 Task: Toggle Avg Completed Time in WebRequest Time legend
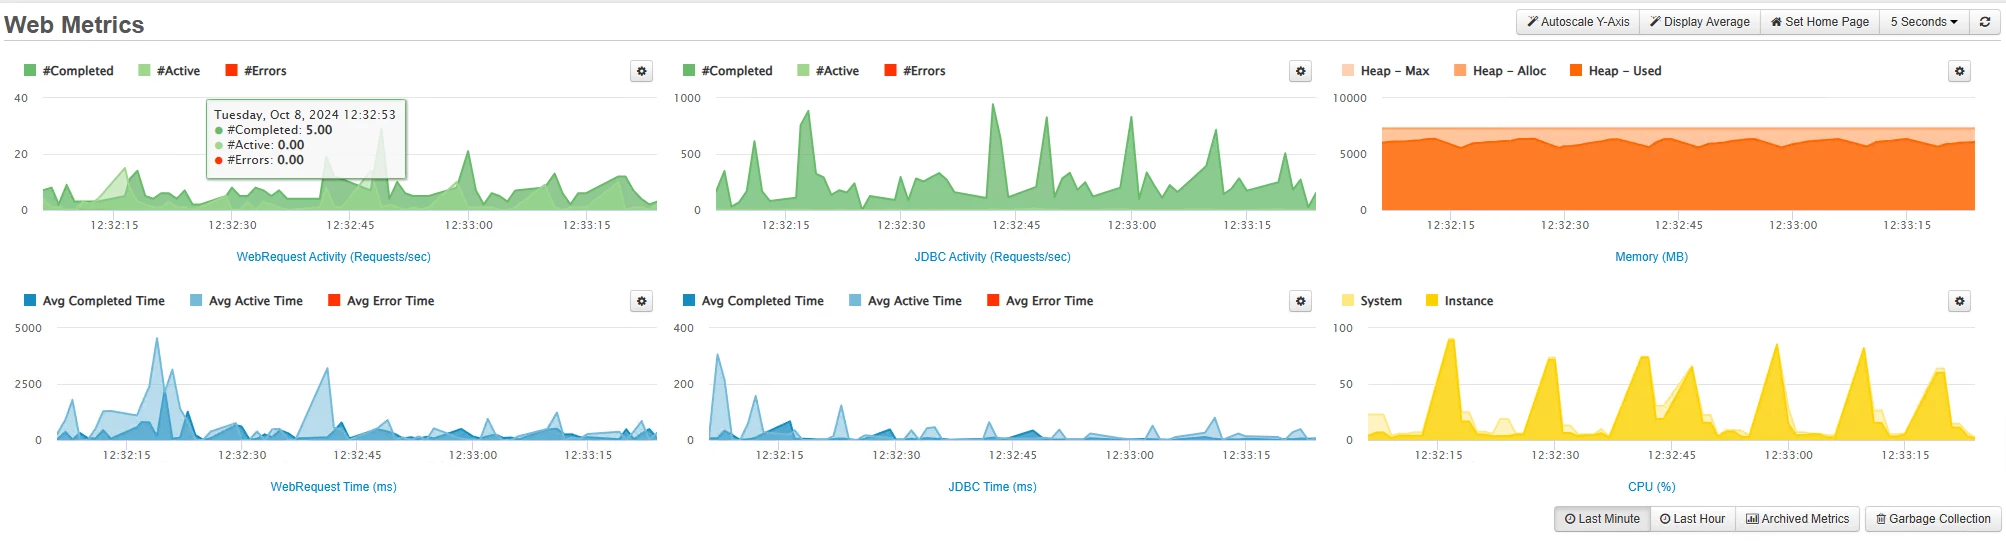tap(94, 301)
